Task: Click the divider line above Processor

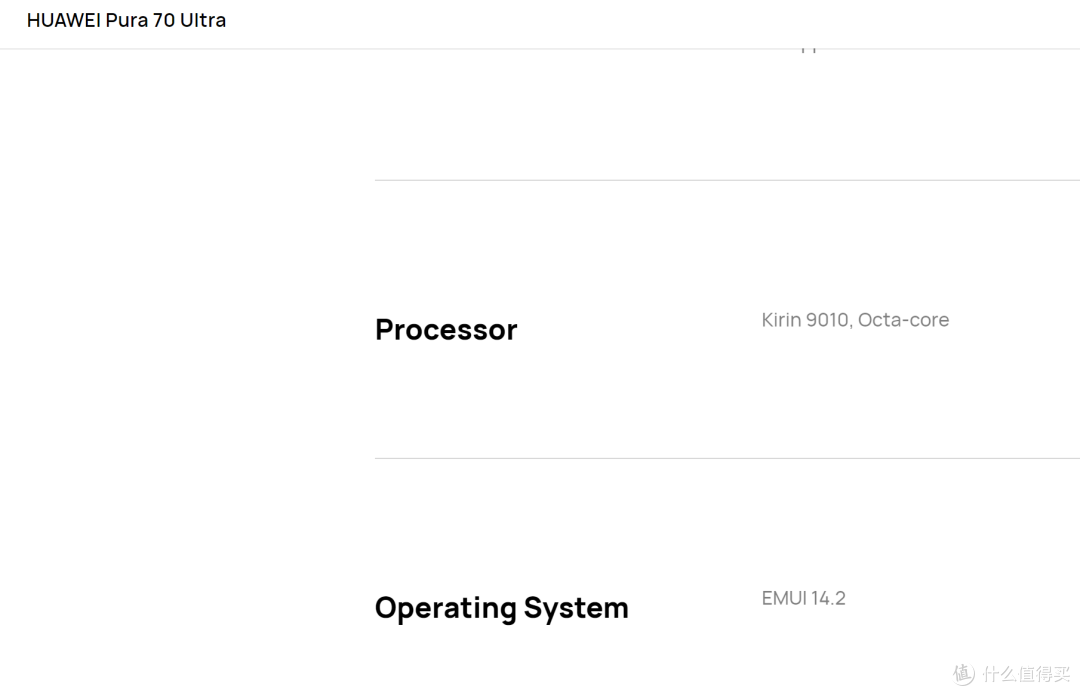Action: click(727, 181)
